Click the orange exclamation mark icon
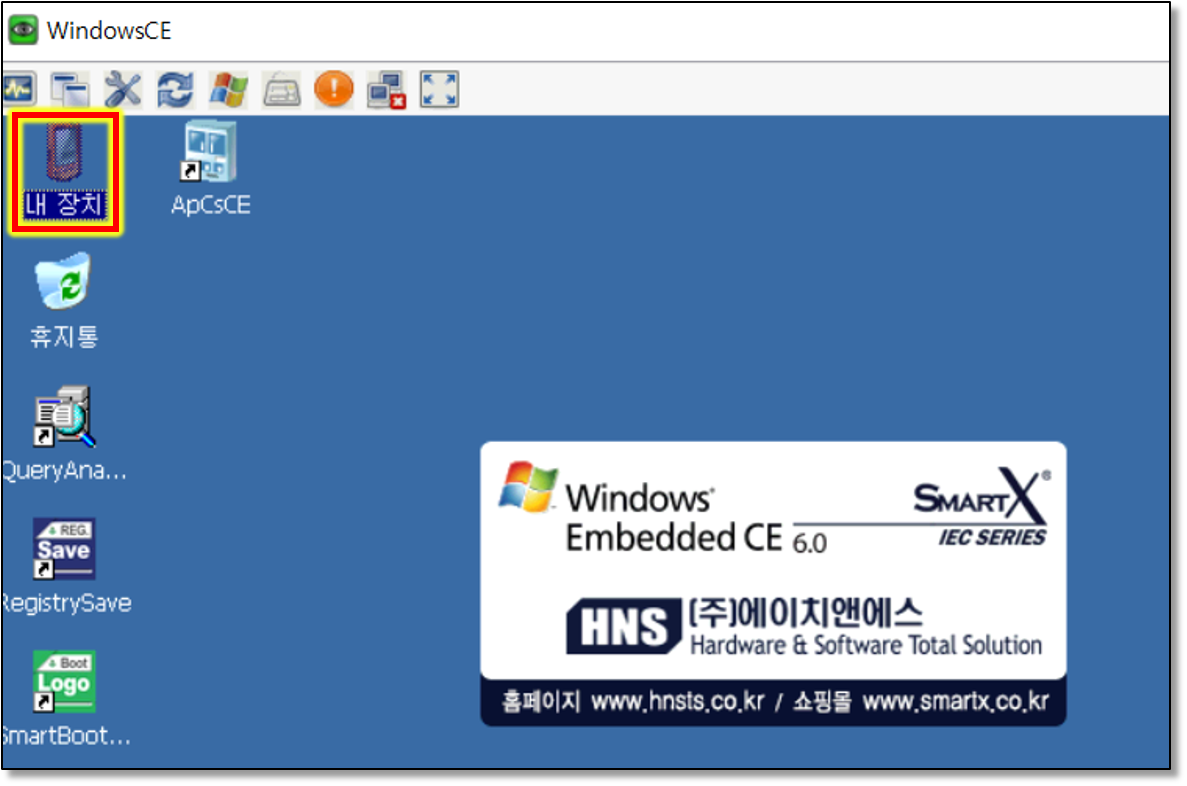 [x=334, y=90]
